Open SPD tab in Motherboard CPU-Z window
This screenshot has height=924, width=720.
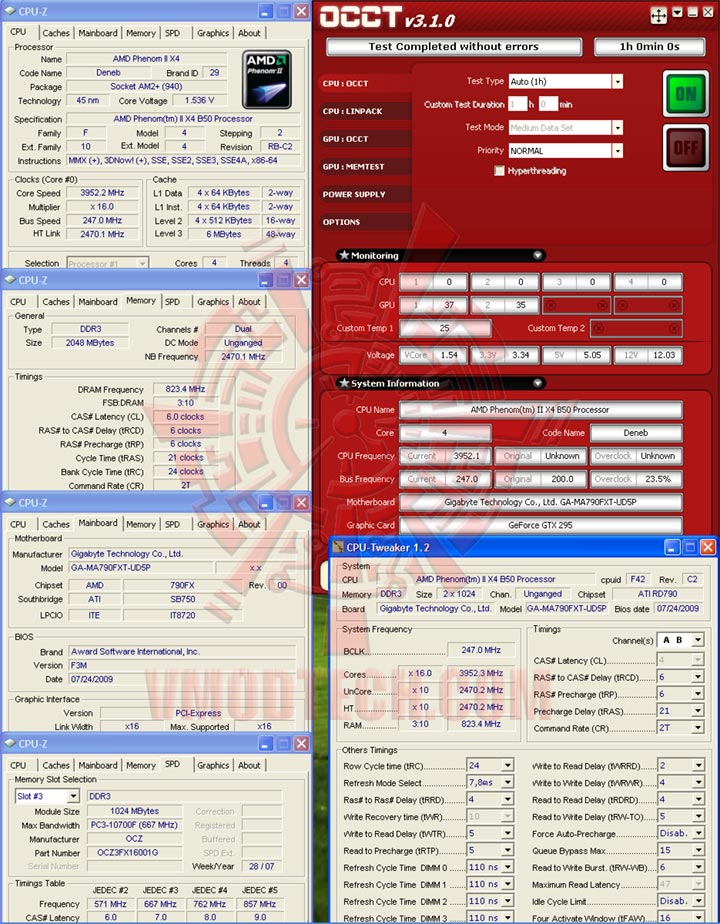172,524
